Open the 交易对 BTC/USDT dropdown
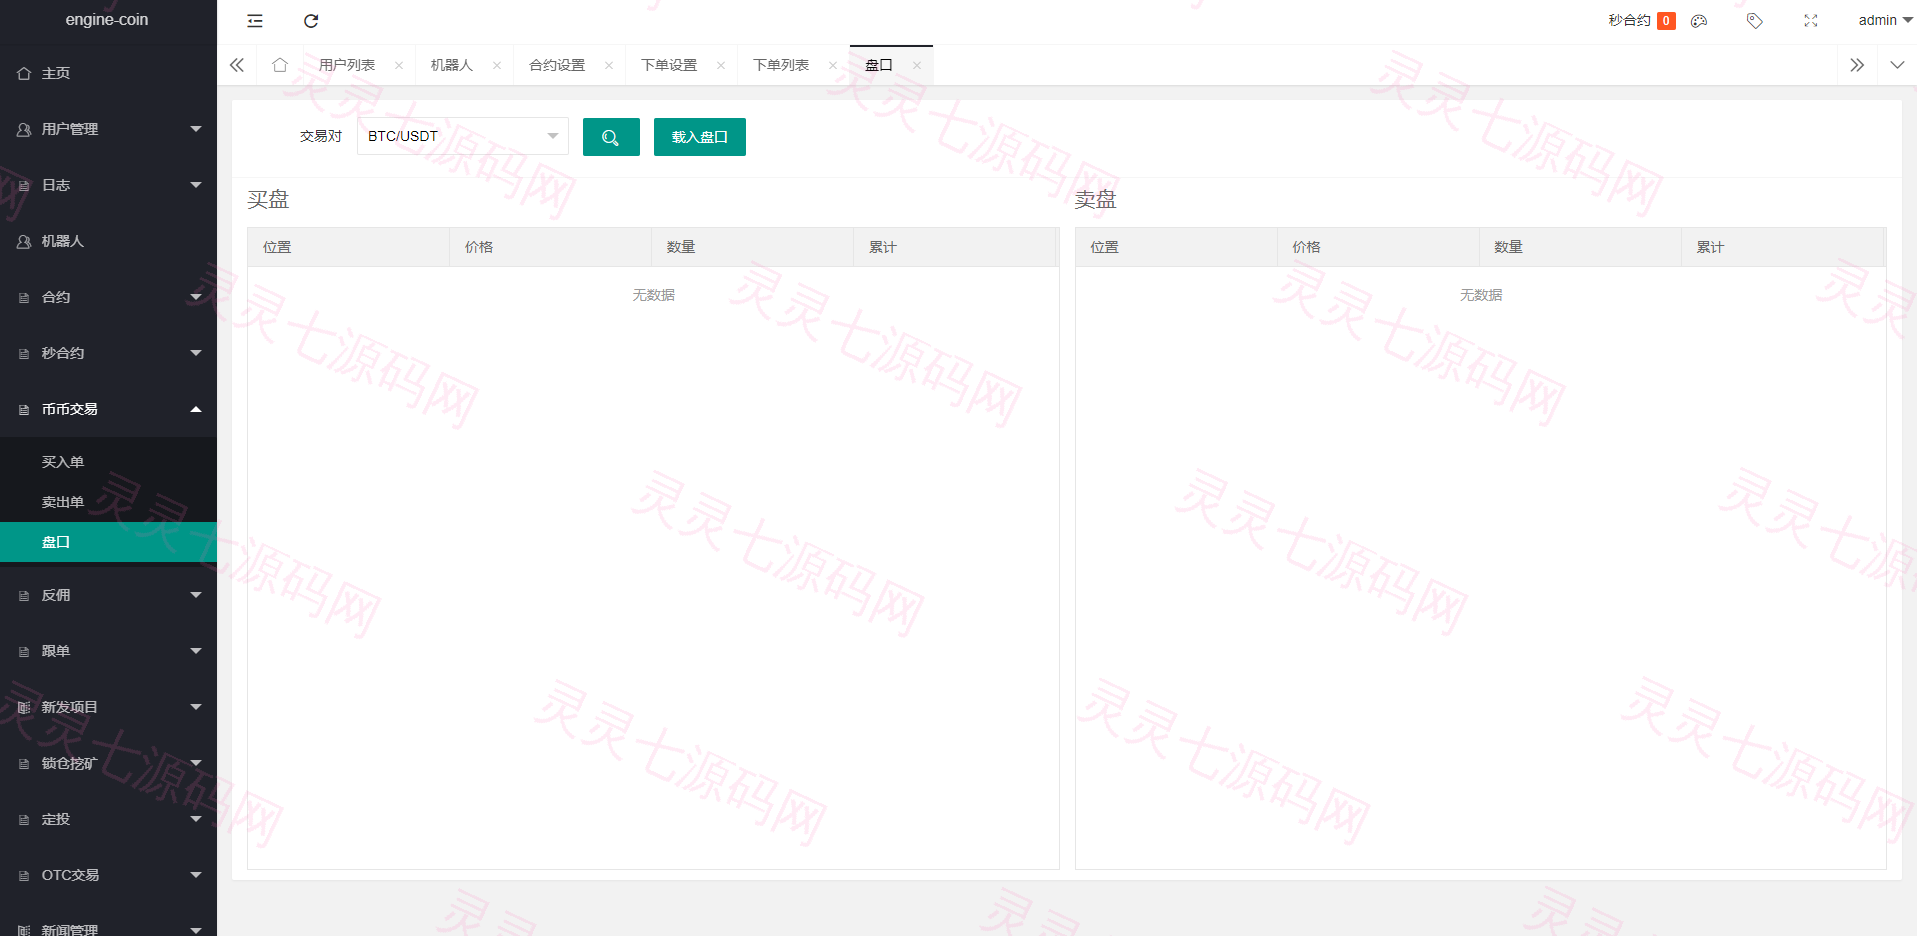 463,136
